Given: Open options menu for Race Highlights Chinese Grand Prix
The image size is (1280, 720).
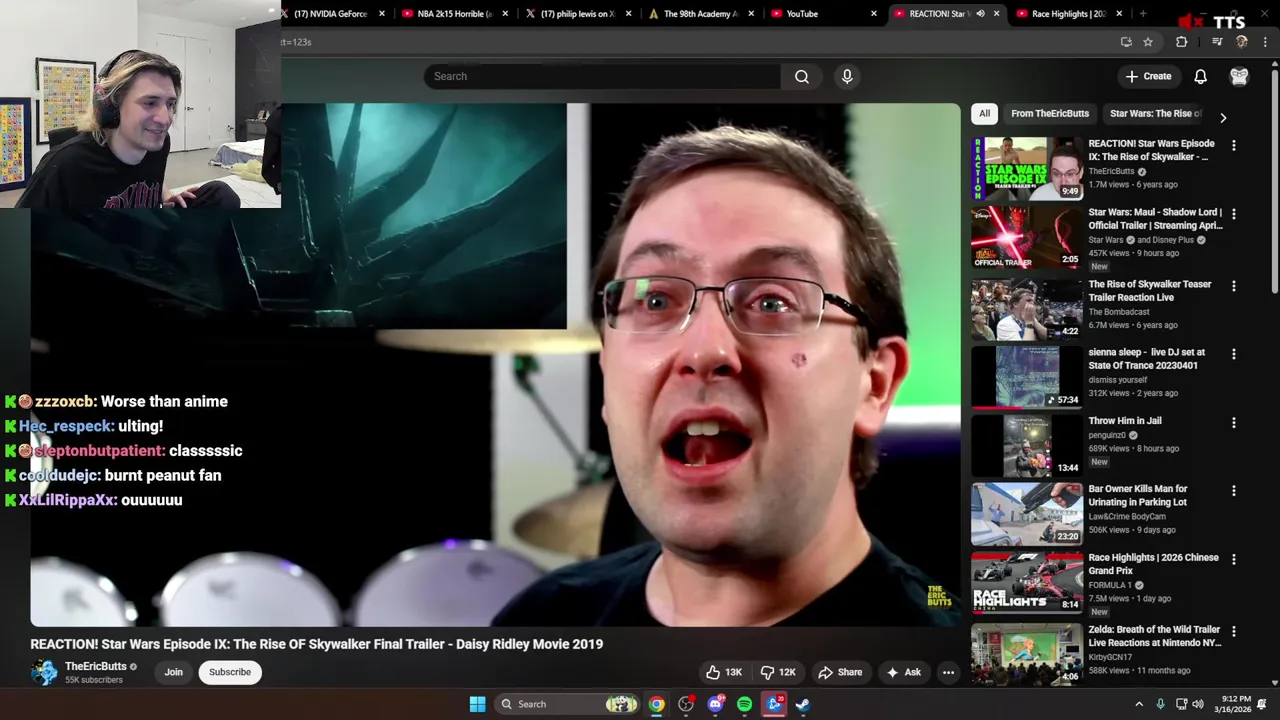Looking at the screenshot, I should tap(1233, 560).
